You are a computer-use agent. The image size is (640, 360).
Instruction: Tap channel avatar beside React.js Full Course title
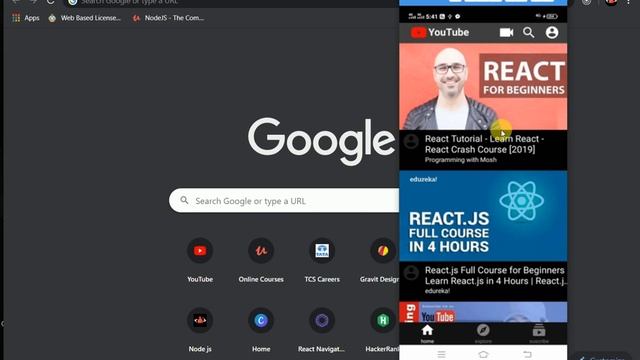tap(411, 273)
